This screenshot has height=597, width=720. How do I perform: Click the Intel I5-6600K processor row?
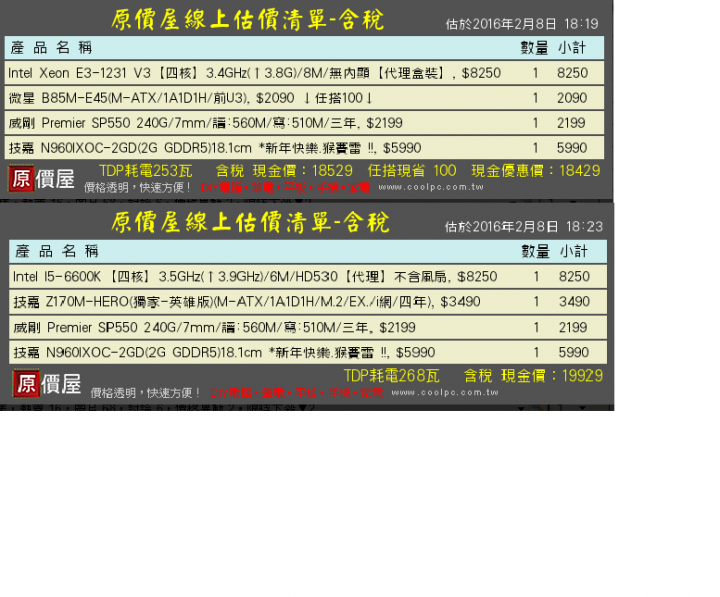[308, 276]
